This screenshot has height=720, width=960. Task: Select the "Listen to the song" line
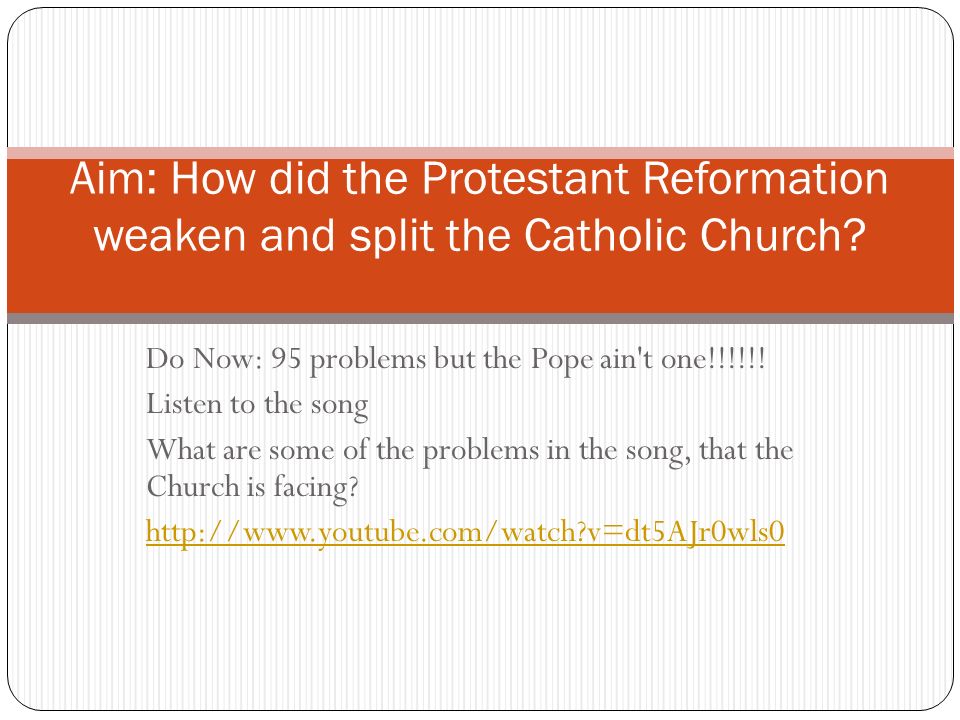point(257,405)
